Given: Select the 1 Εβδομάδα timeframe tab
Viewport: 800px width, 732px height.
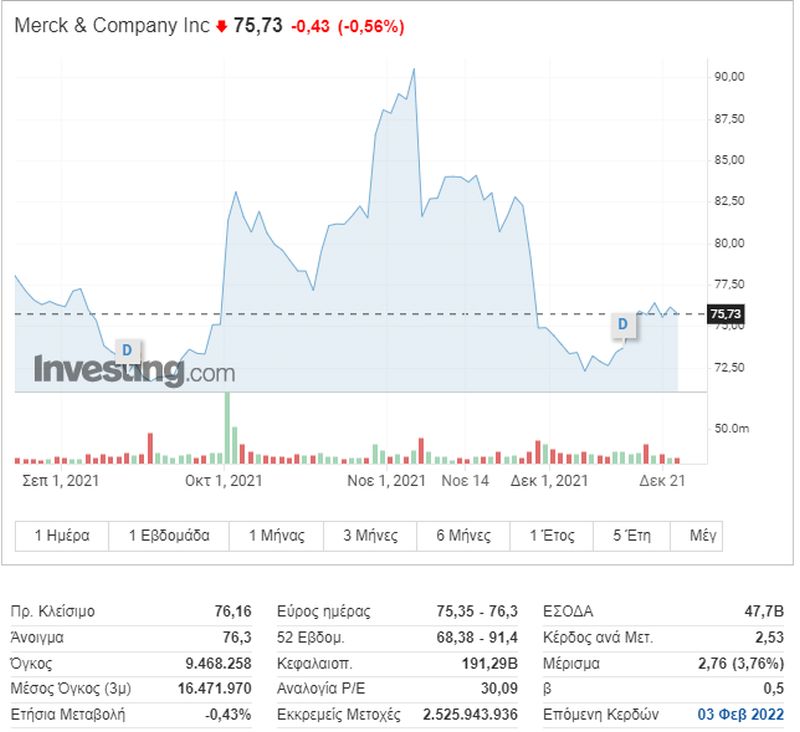Looking at the screenshot, I should click(x=169, y=536).
